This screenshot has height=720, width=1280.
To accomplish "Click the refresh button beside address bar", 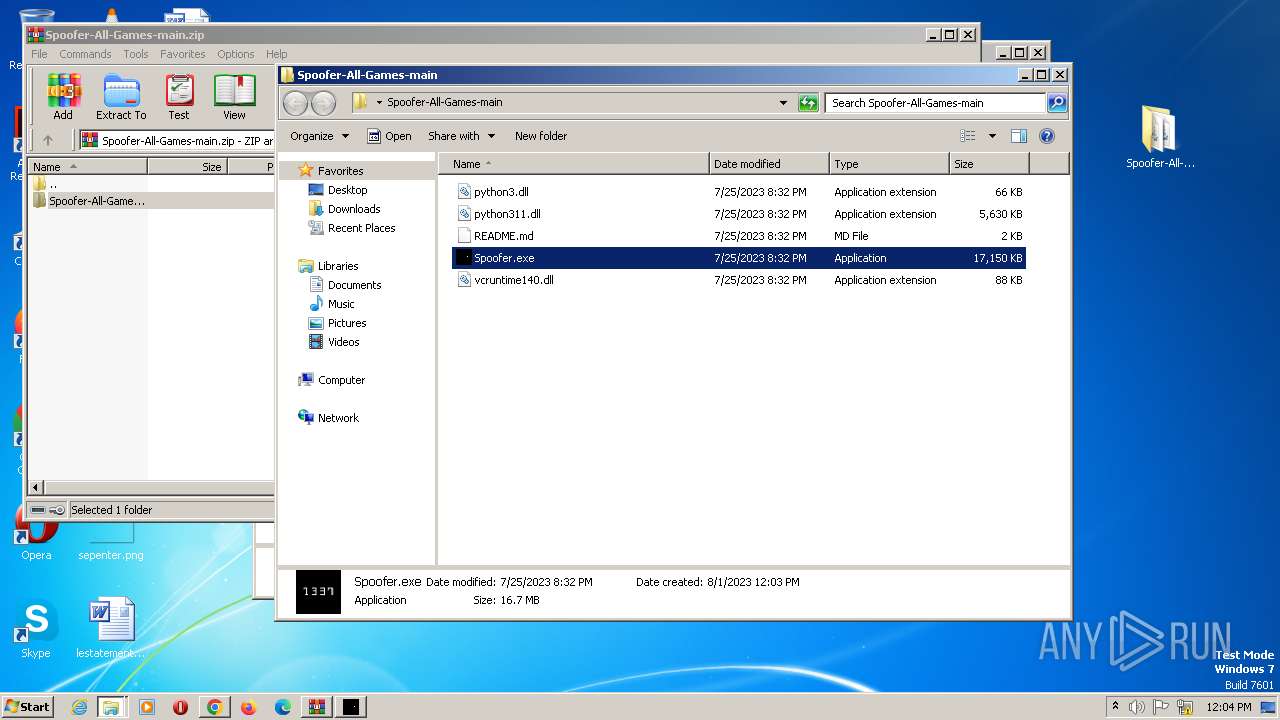I will coord(808,102).
